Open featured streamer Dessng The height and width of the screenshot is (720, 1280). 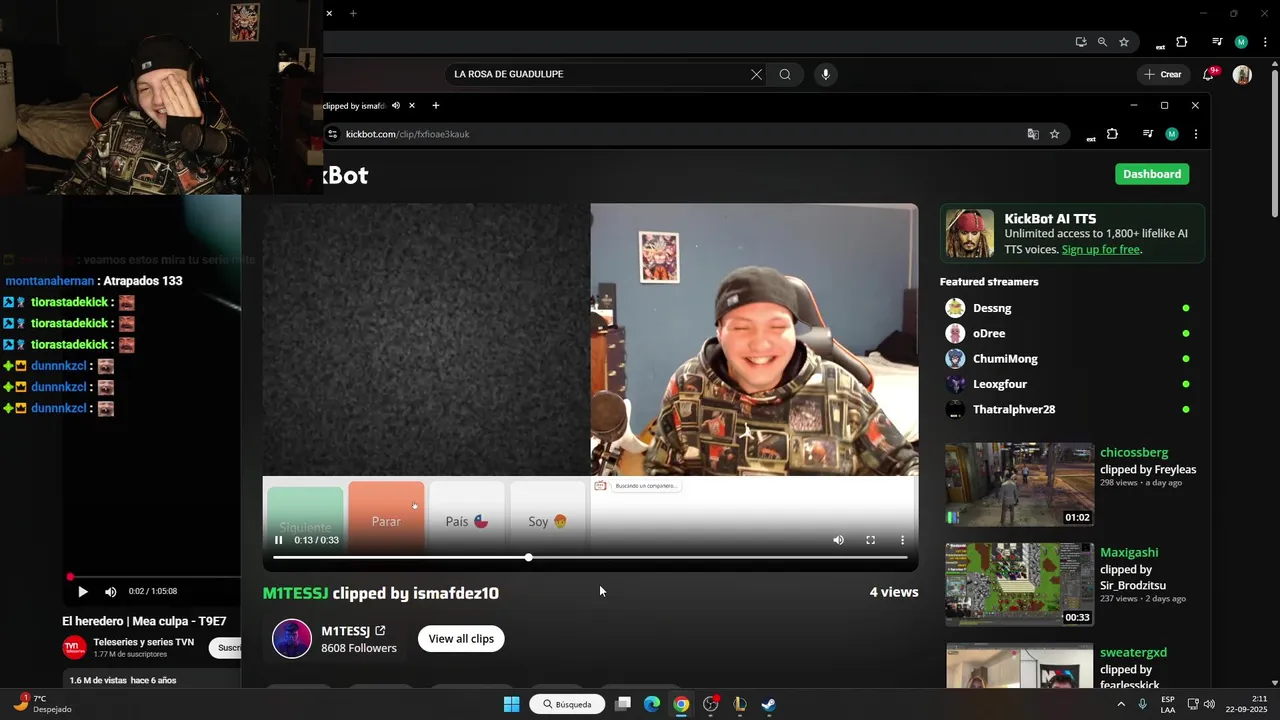(992, 308)
